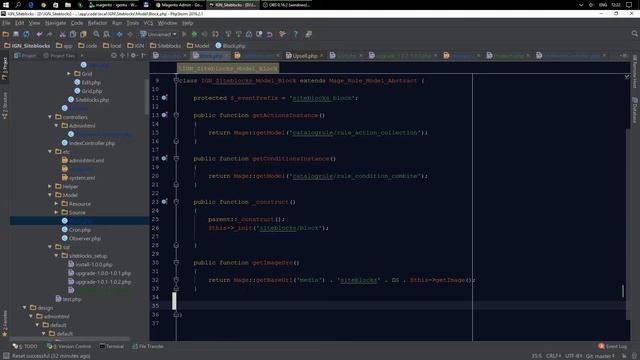Open the TODO tool window
Image resolution: width=640 pixels, height=360 pixels.
(x=25, y=346)
